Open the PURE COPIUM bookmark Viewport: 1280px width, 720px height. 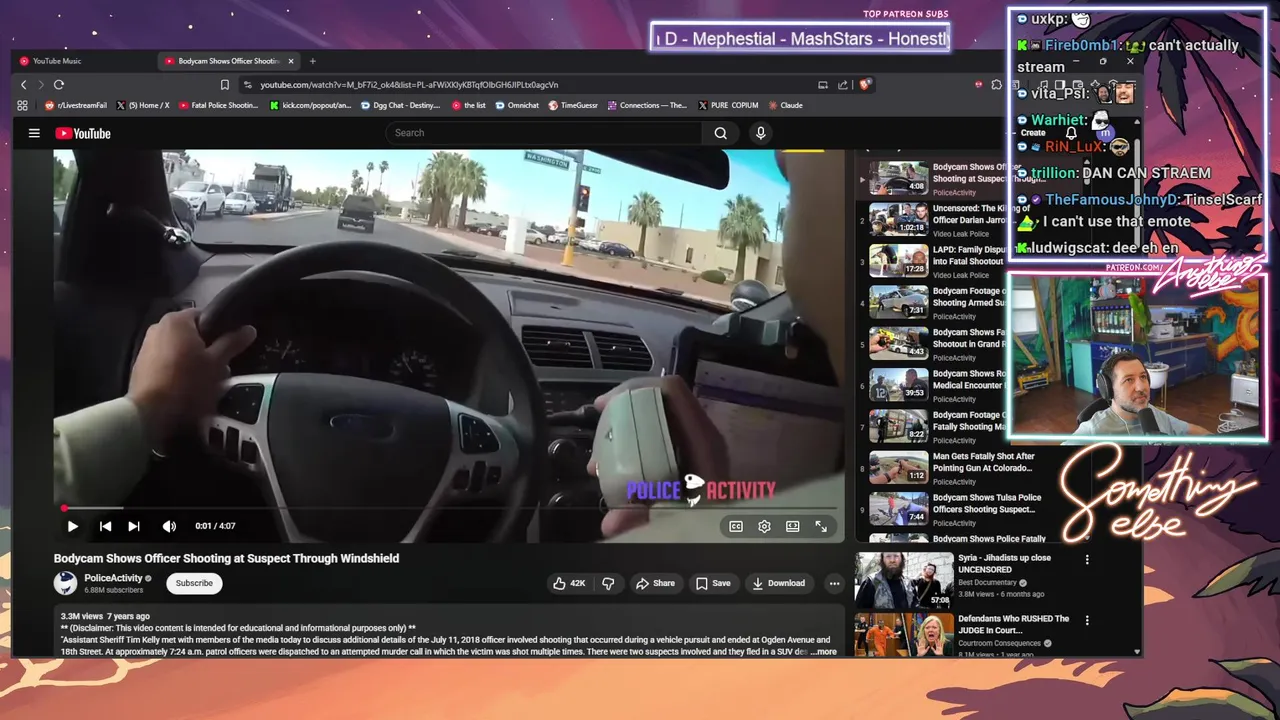click(x=728, y=105)
